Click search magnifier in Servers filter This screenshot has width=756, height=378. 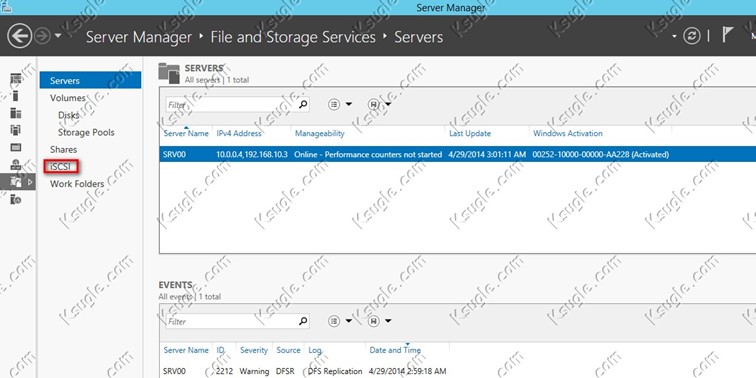pos(303,104)
